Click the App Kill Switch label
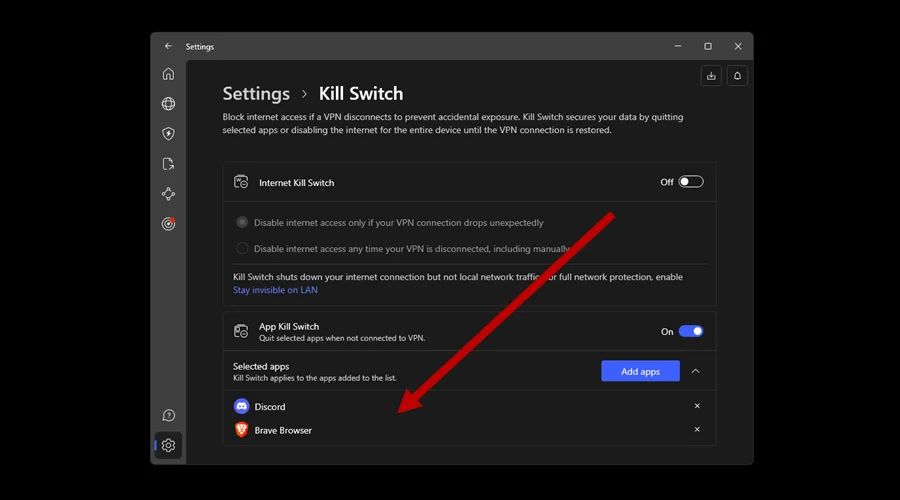 pyautogui.click(x=289, y=326)
